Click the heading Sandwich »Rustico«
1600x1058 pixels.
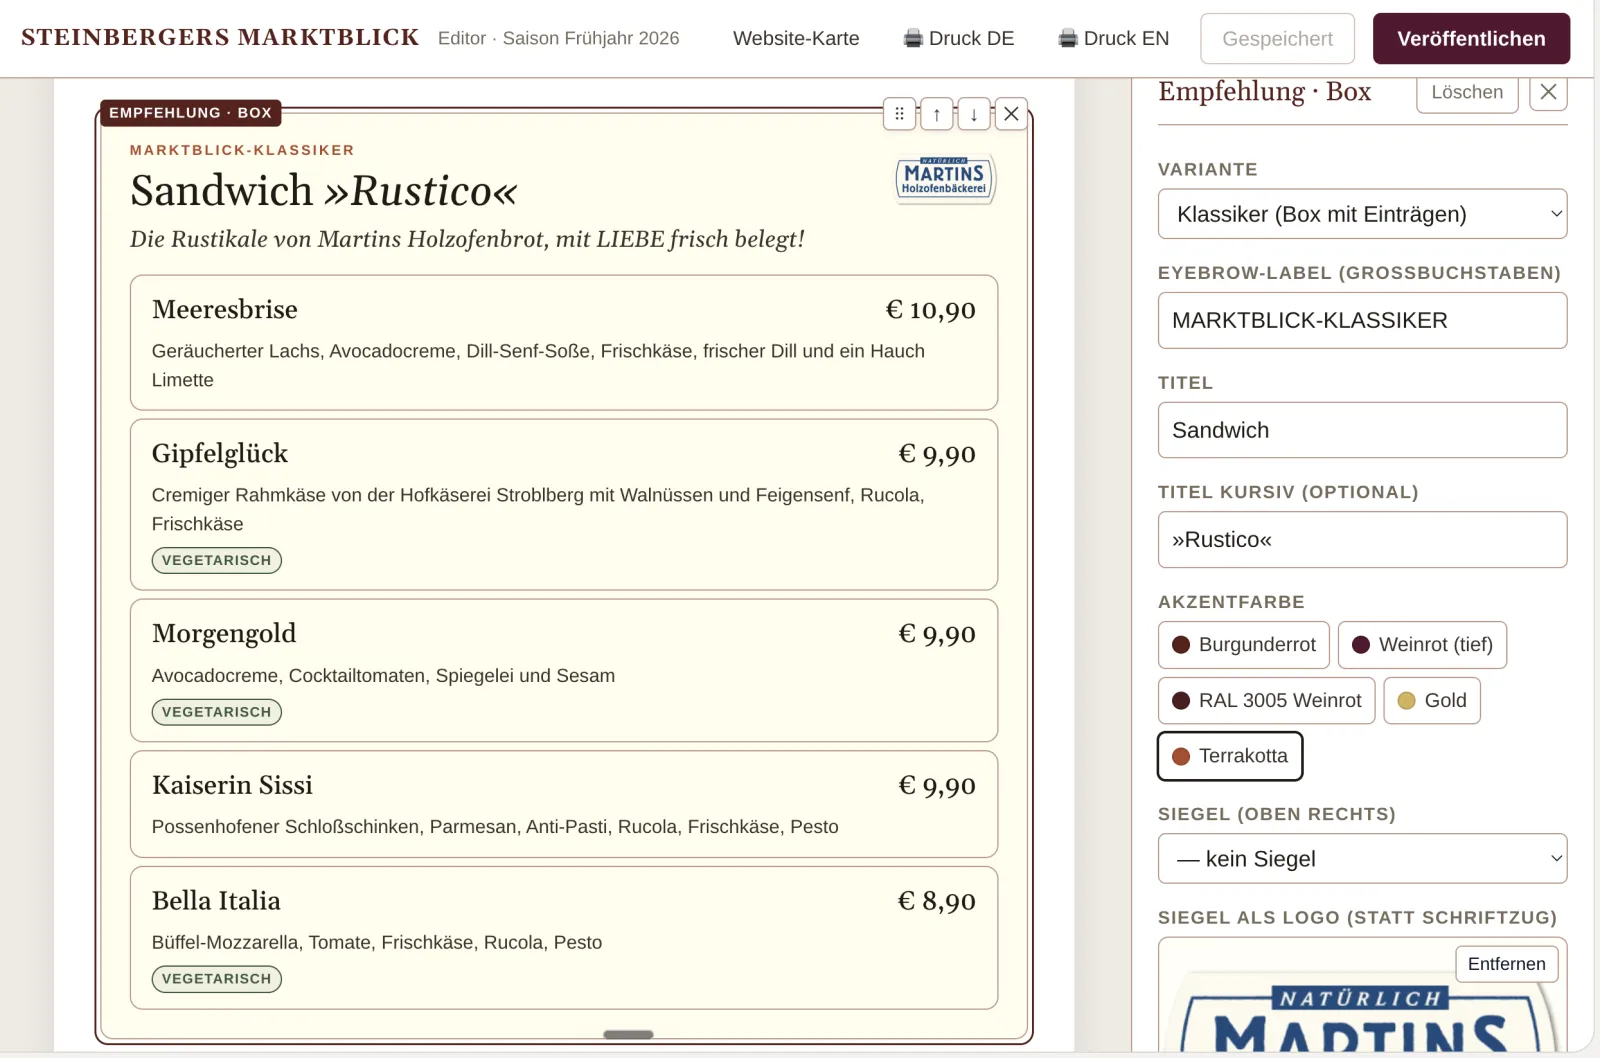tap(323, 191)
